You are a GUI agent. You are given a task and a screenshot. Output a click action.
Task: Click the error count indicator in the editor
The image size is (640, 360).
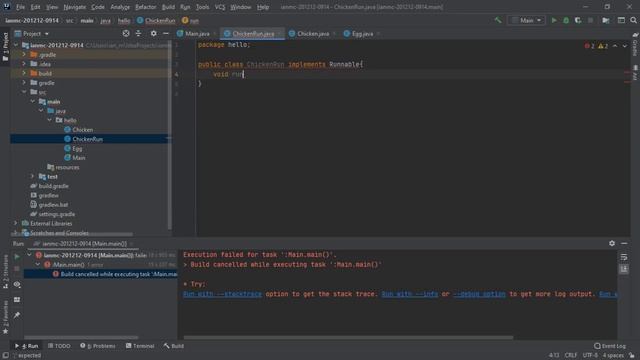589,46
